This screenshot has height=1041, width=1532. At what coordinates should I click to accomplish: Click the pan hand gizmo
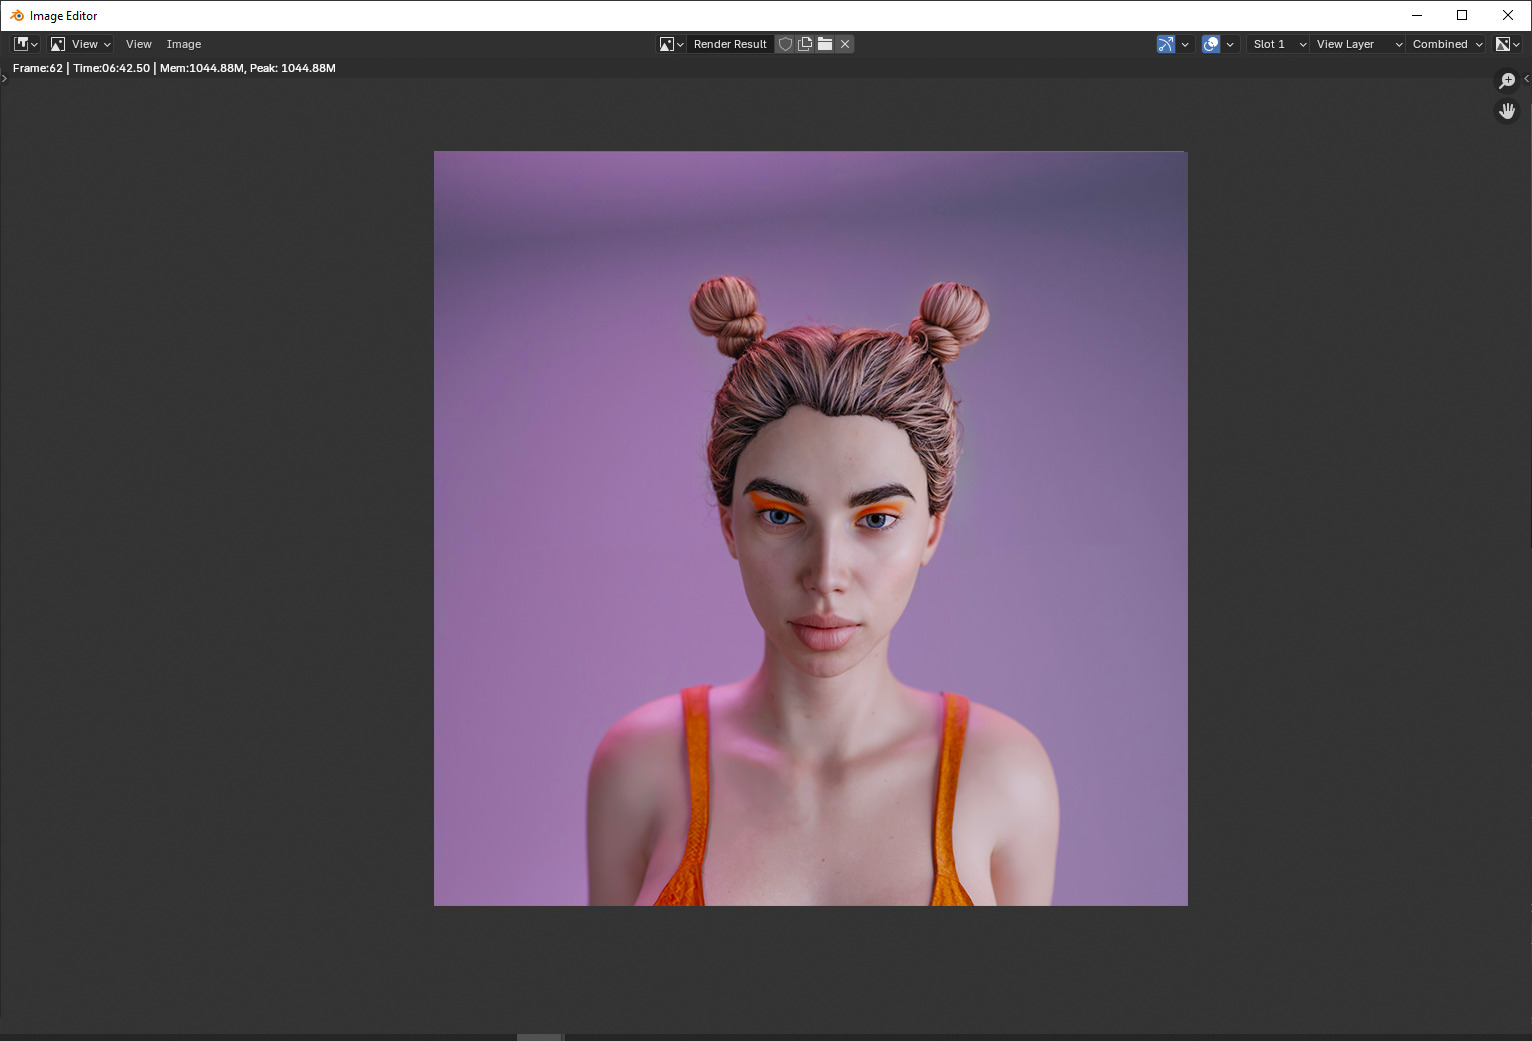pyautogui.click(x=1507, y=111)
